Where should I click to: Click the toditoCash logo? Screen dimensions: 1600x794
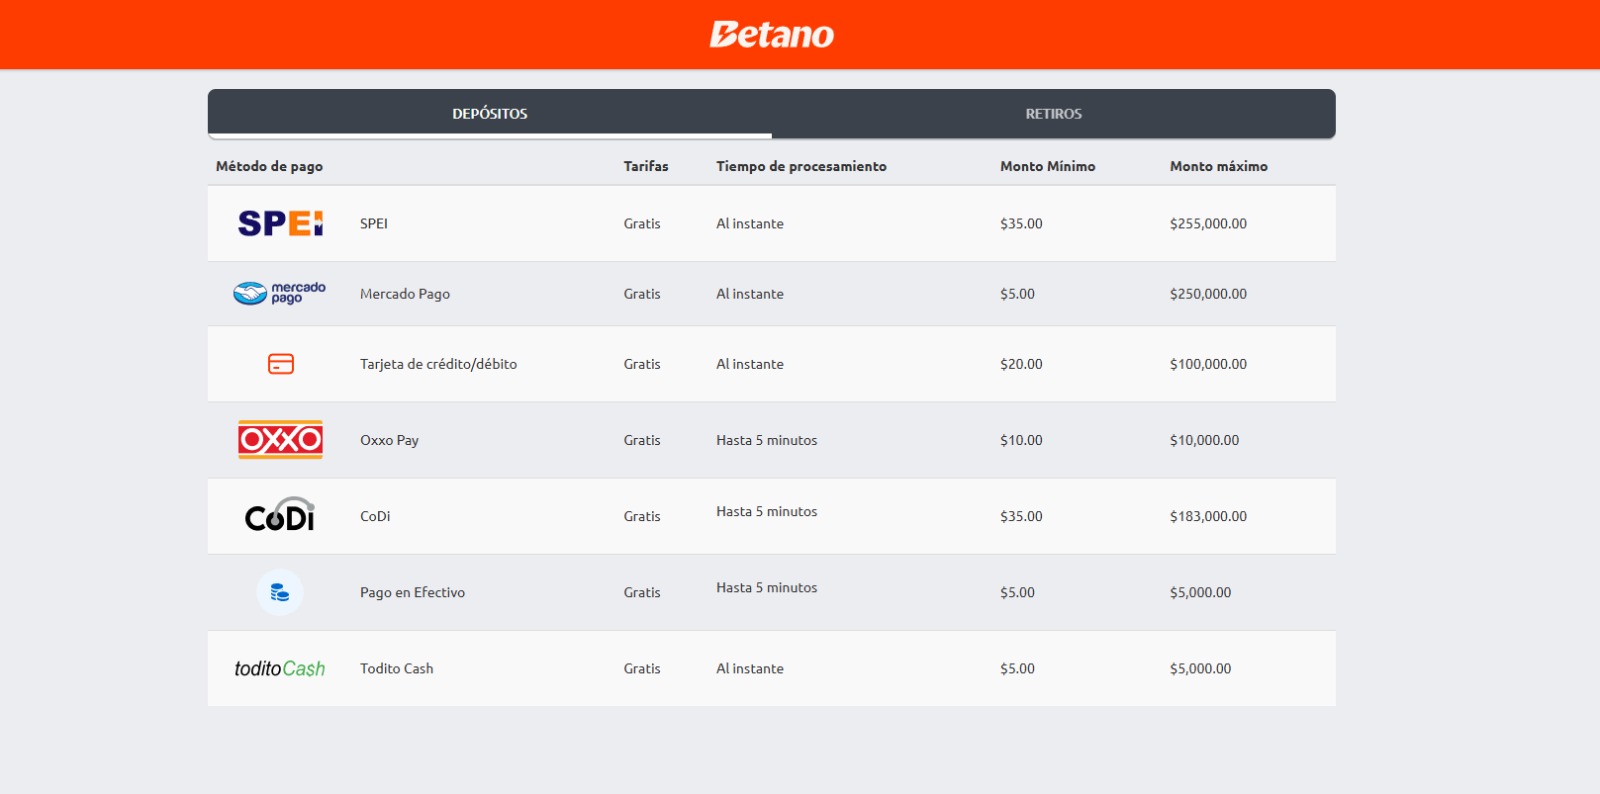280,668
